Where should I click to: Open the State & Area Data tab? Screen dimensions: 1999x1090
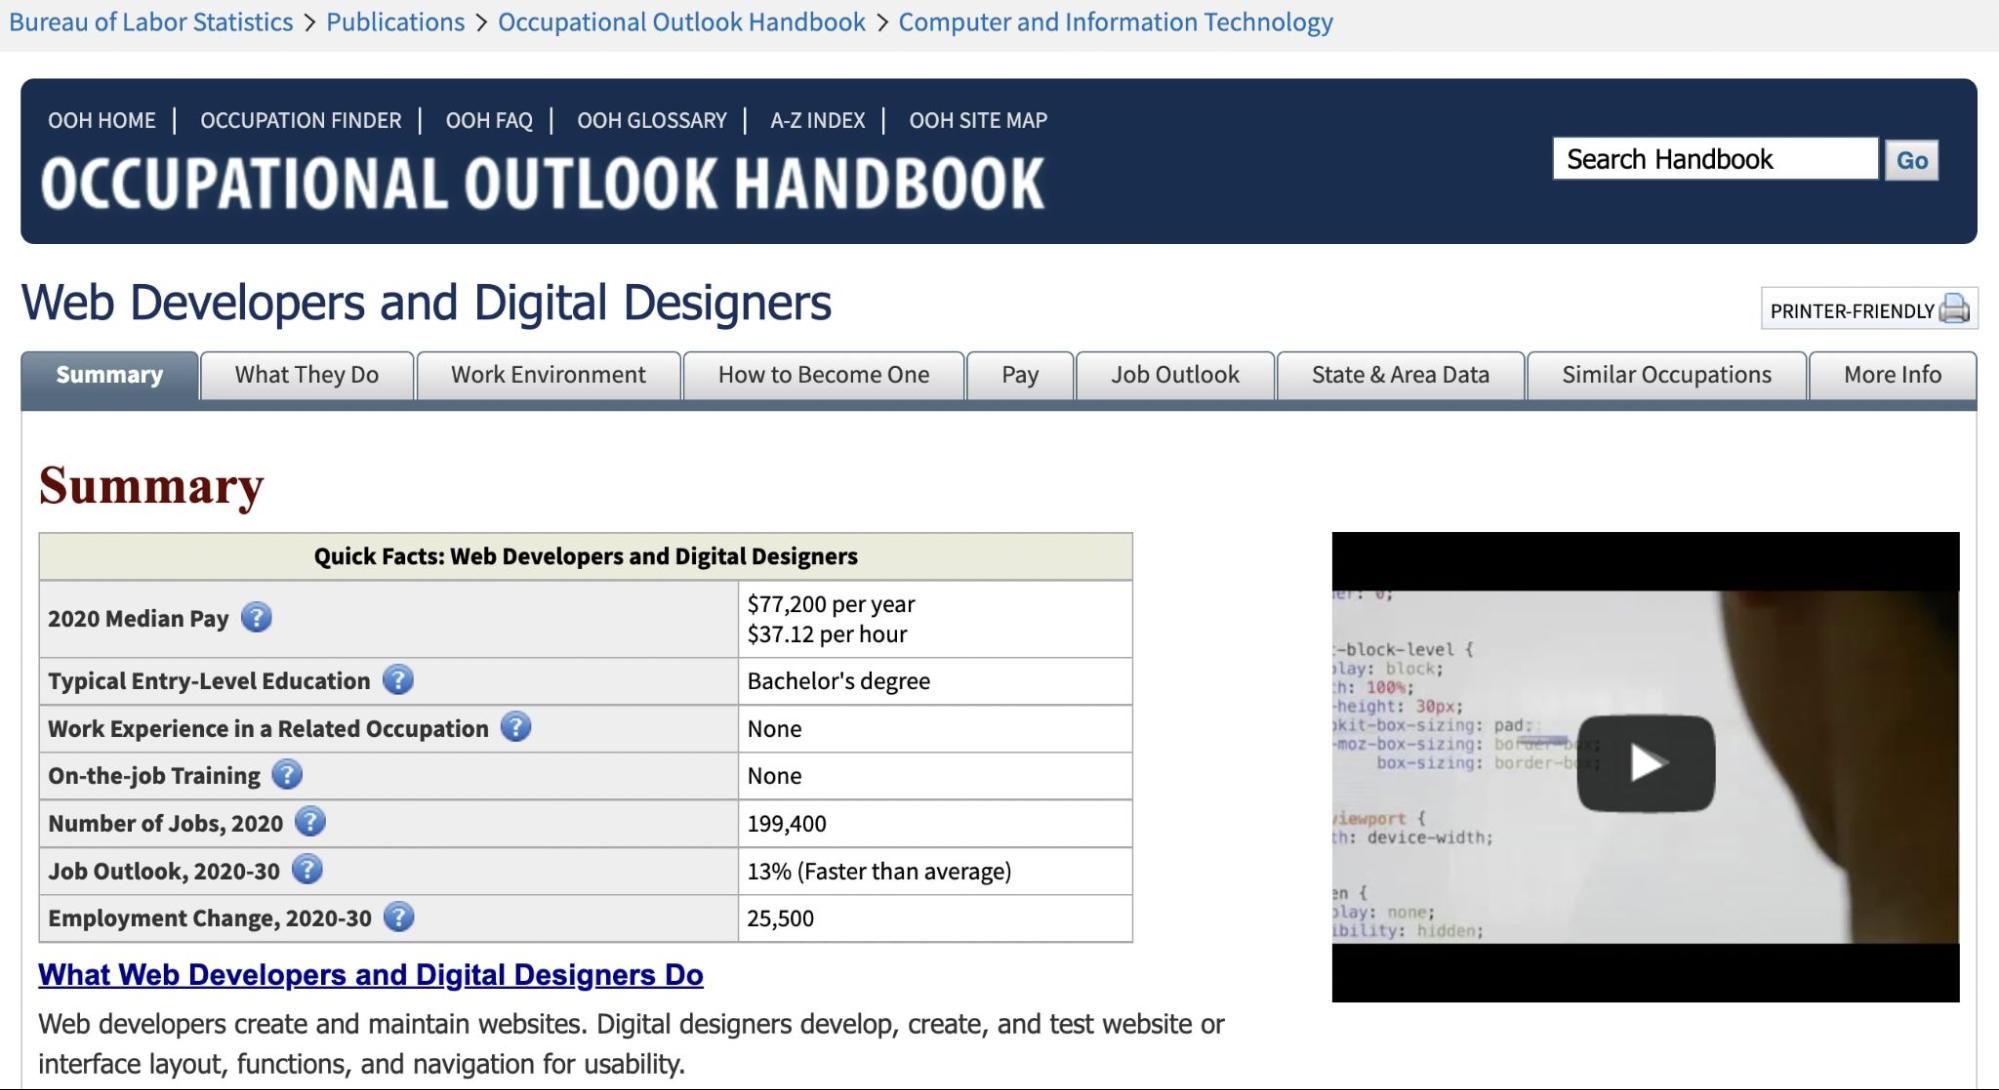1399,375
